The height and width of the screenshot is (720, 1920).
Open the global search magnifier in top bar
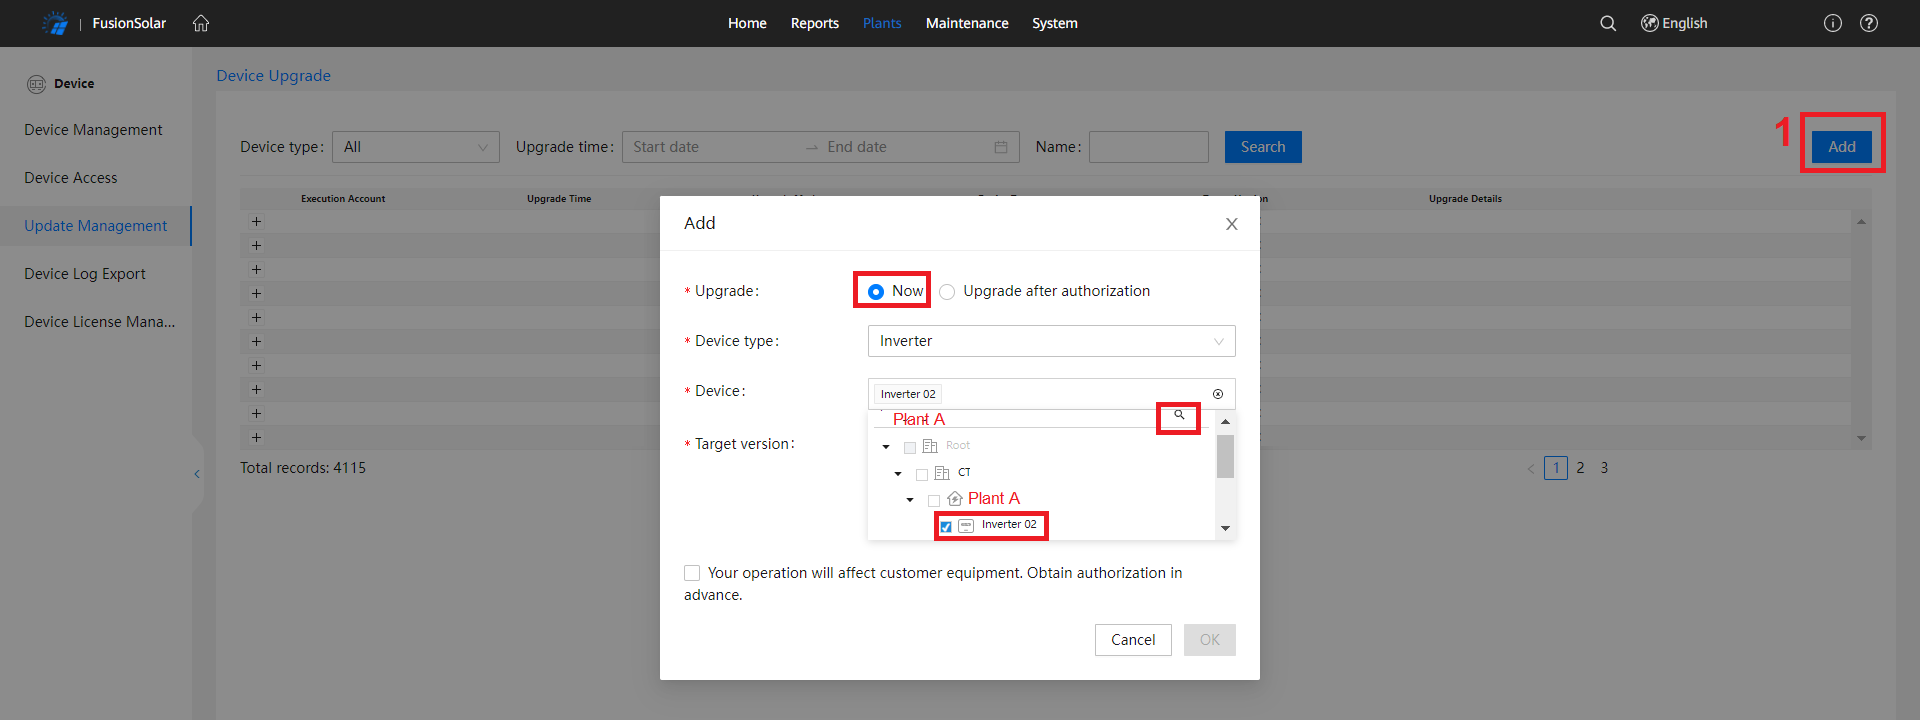(1608, 23)
